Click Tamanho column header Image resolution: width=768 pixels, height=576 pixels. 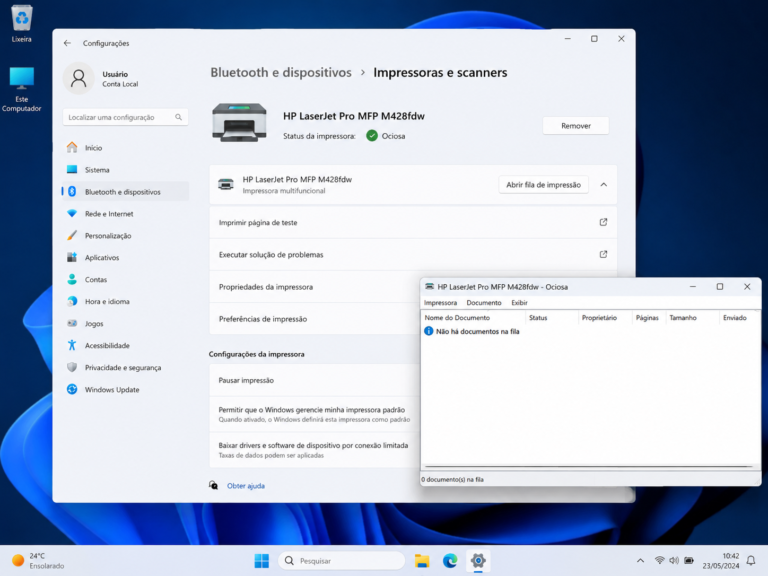pyautogui.click(x=693, y=318)
